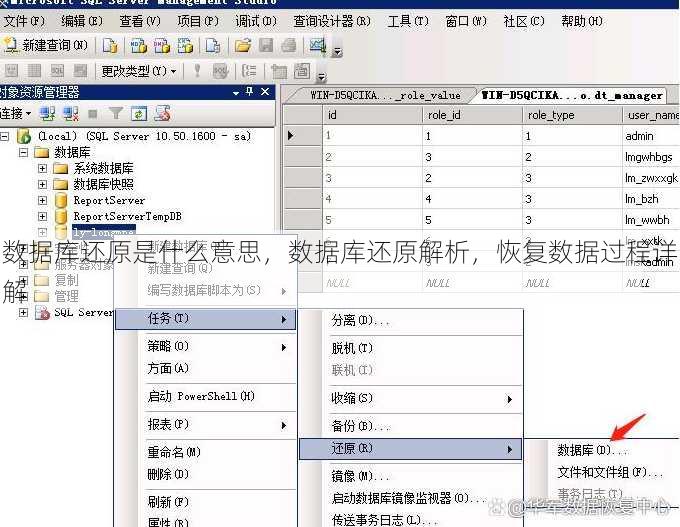This screenshot has width=680, height=527.
Task: Open the 工具(T) menu
Action: (408, 21)
